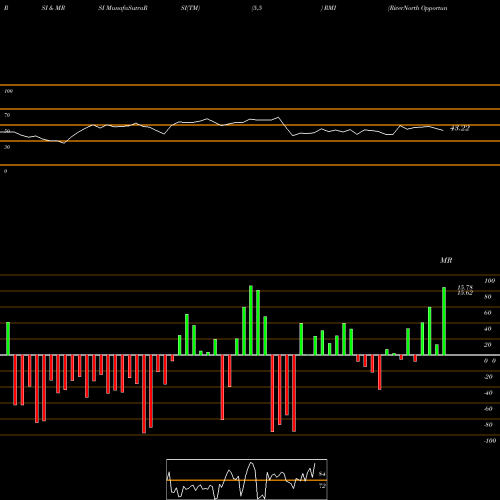
Task: Click the MR axis label 20
Action: pyautogui.click(x=488, y=345)
